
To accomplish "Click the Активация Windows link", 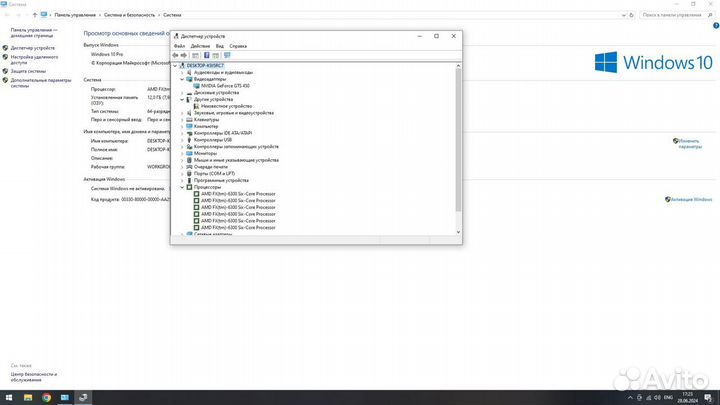I will [x=690, y=199].
